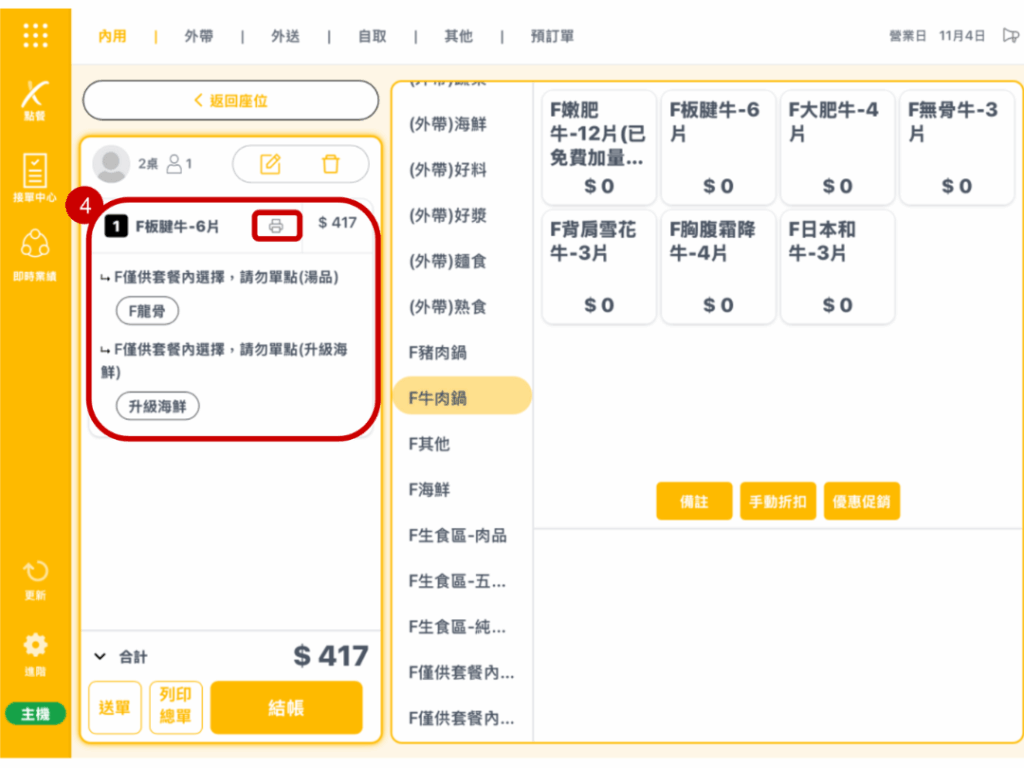Click the flag icon beside business date
This screenshot has height=768, width=1024.
[1009, 36]
